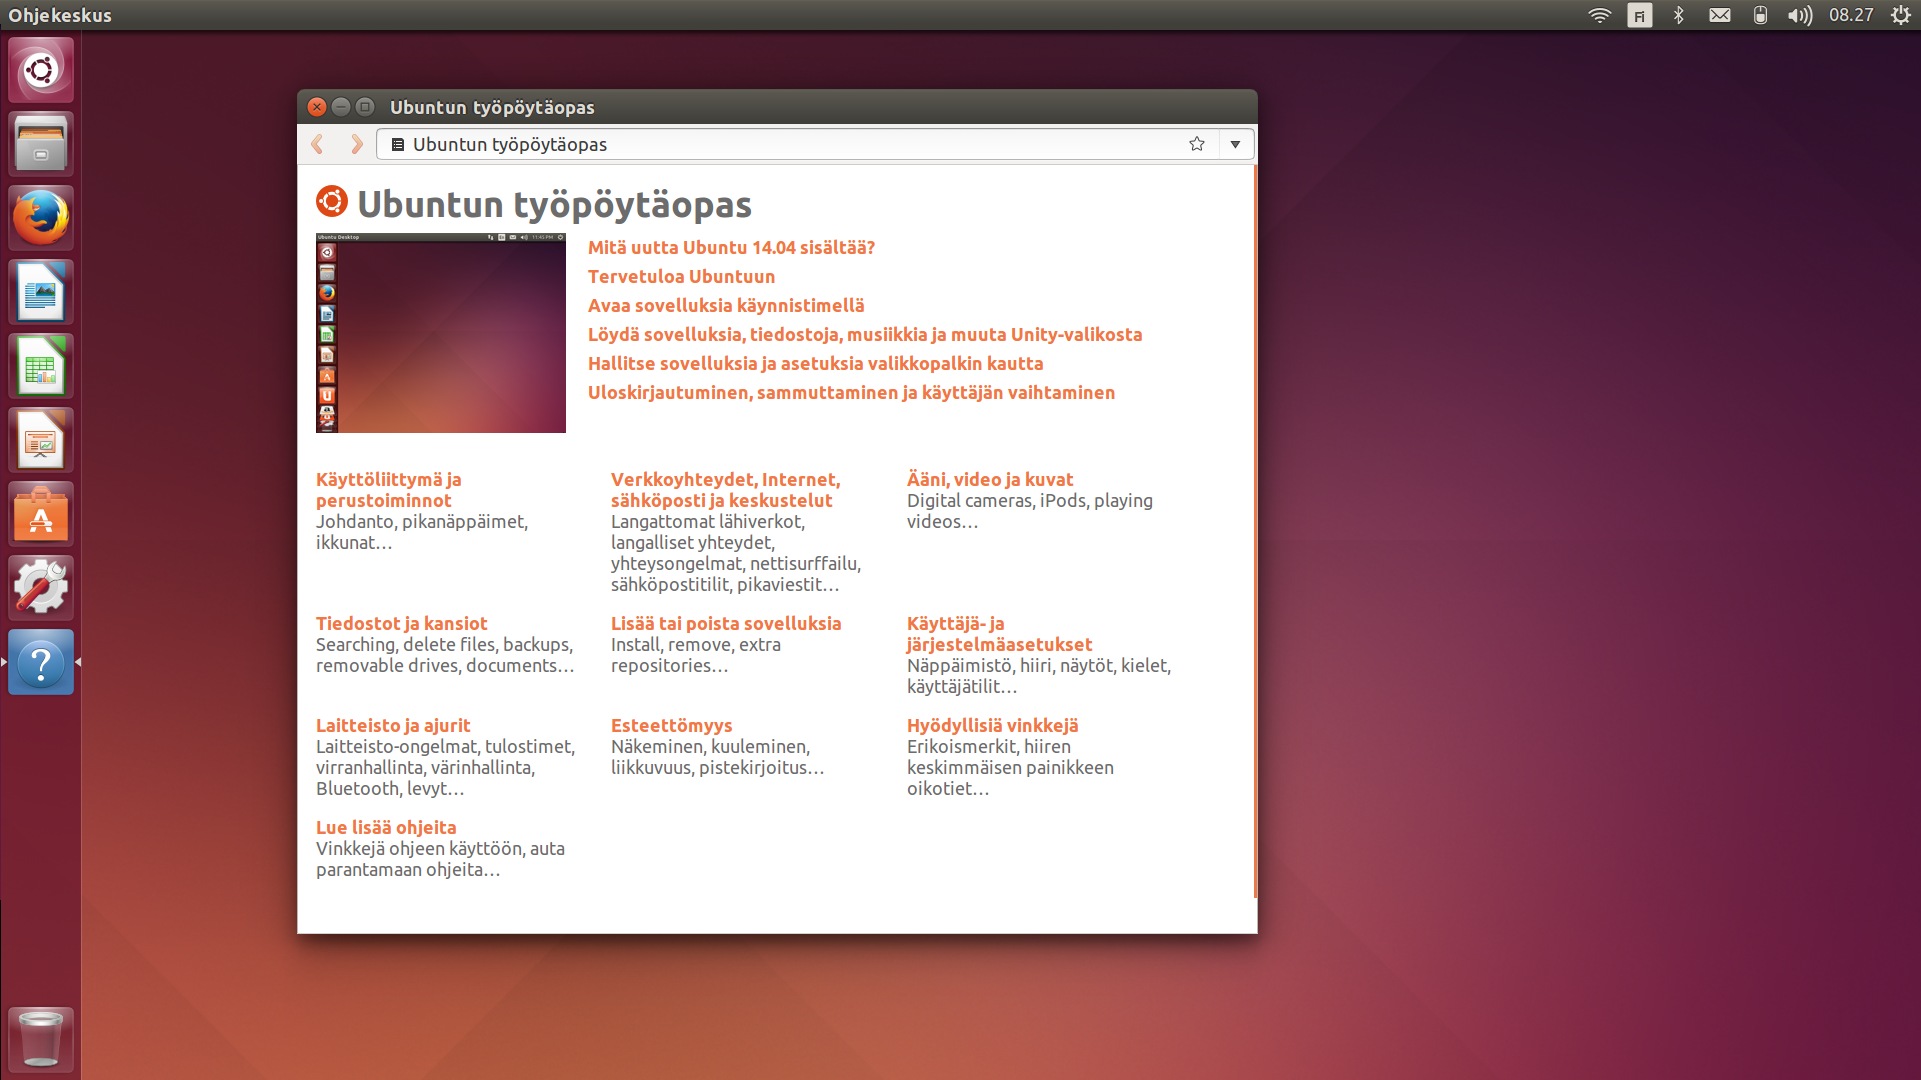1921x1080 pixels.
Task: Open the Trash in the launcher
Action: 41,1038
